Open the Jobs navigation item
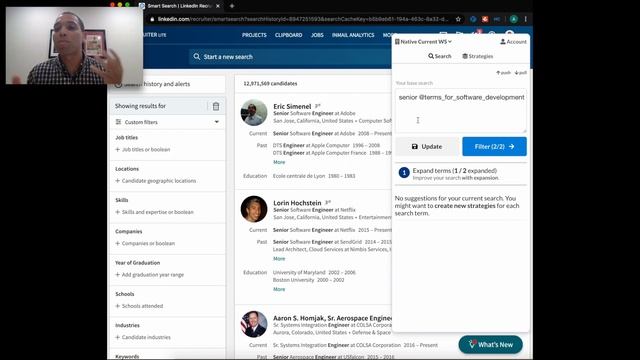Viewport: 640px width, 360px height. 317,35
